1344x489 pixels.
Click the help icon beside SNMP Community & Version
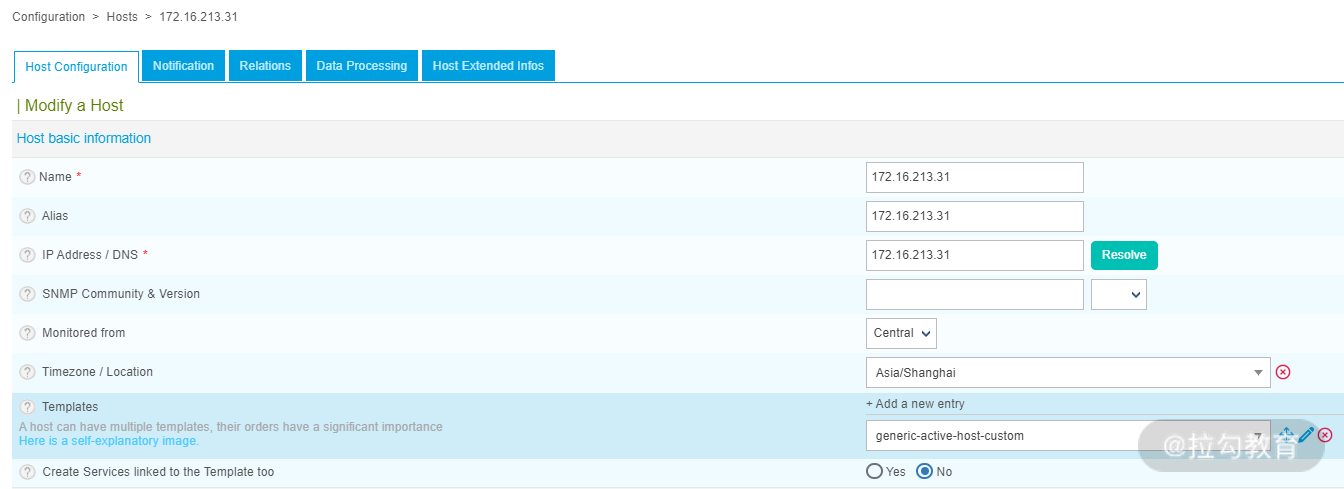(27, 294)
